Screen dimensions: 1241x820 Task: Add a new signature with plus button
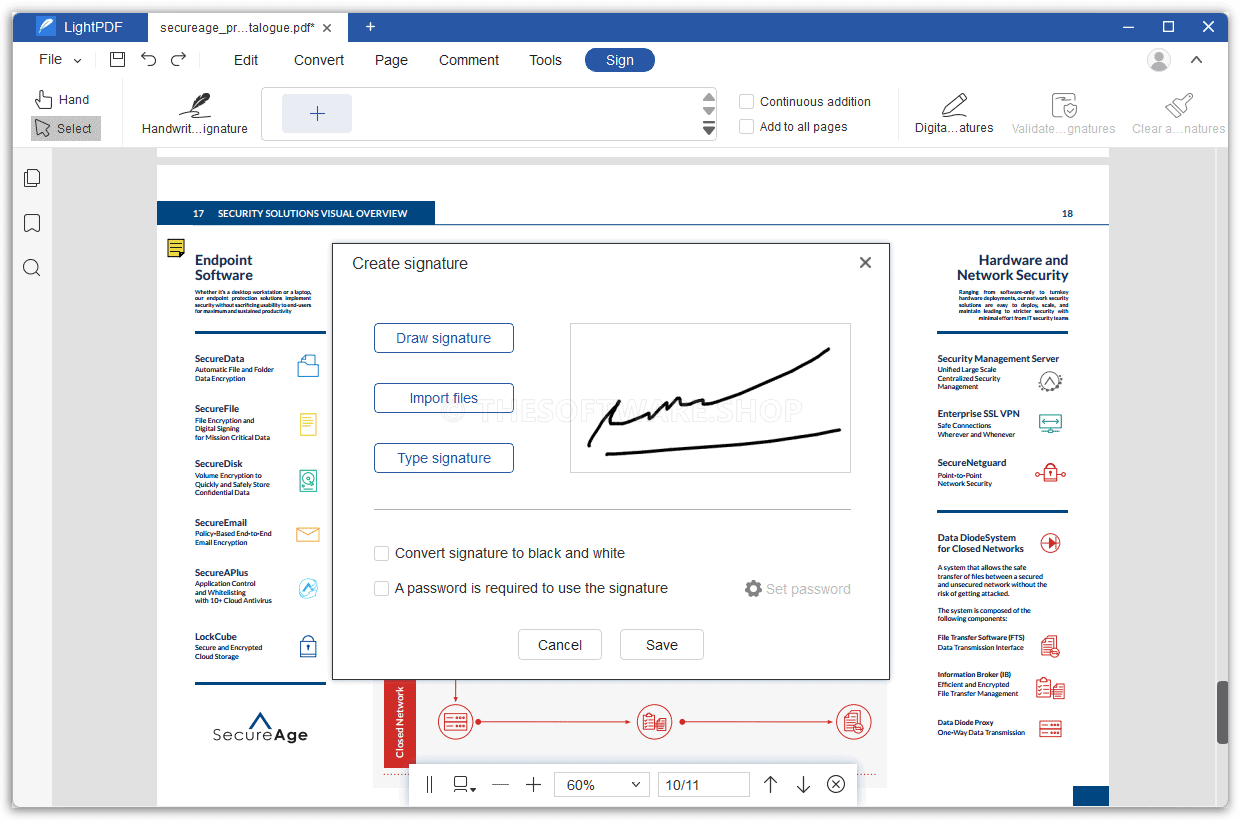tap(317, 113)
